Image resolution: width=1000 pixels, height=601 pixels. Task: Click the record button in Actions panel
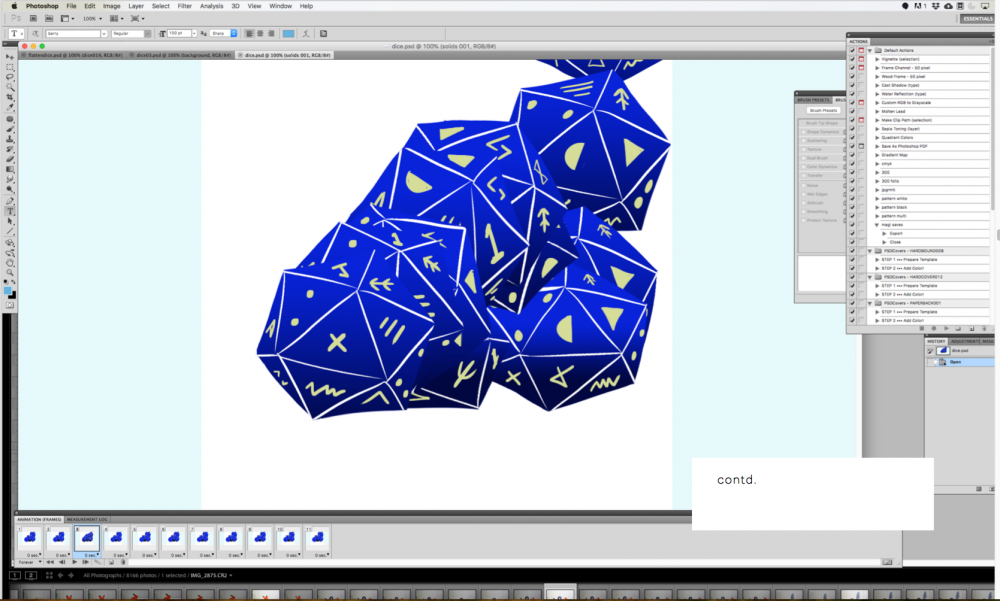click(x=934, y=329)
